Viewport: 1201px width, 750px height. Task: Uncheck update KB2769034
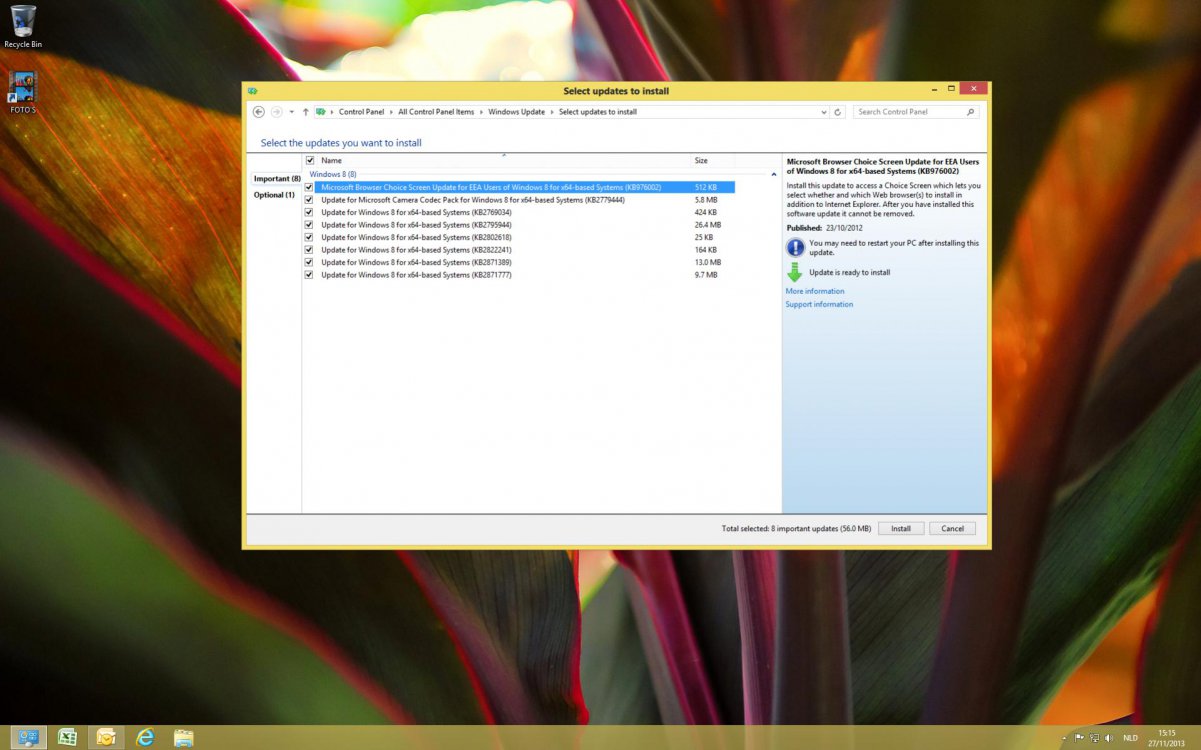[309, 212]
